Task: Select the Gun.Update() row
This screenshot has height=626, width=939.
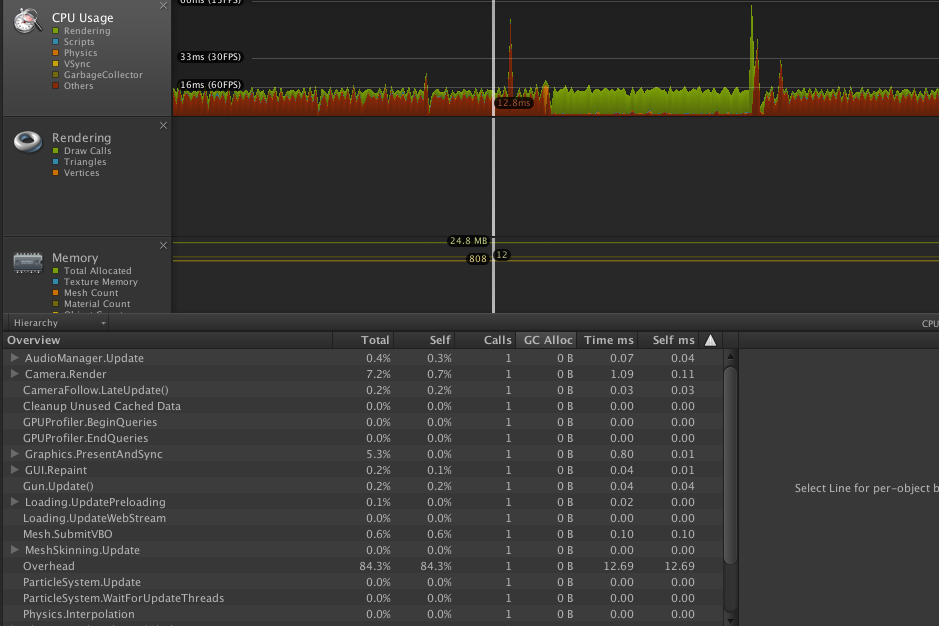Action: [364, 486]
